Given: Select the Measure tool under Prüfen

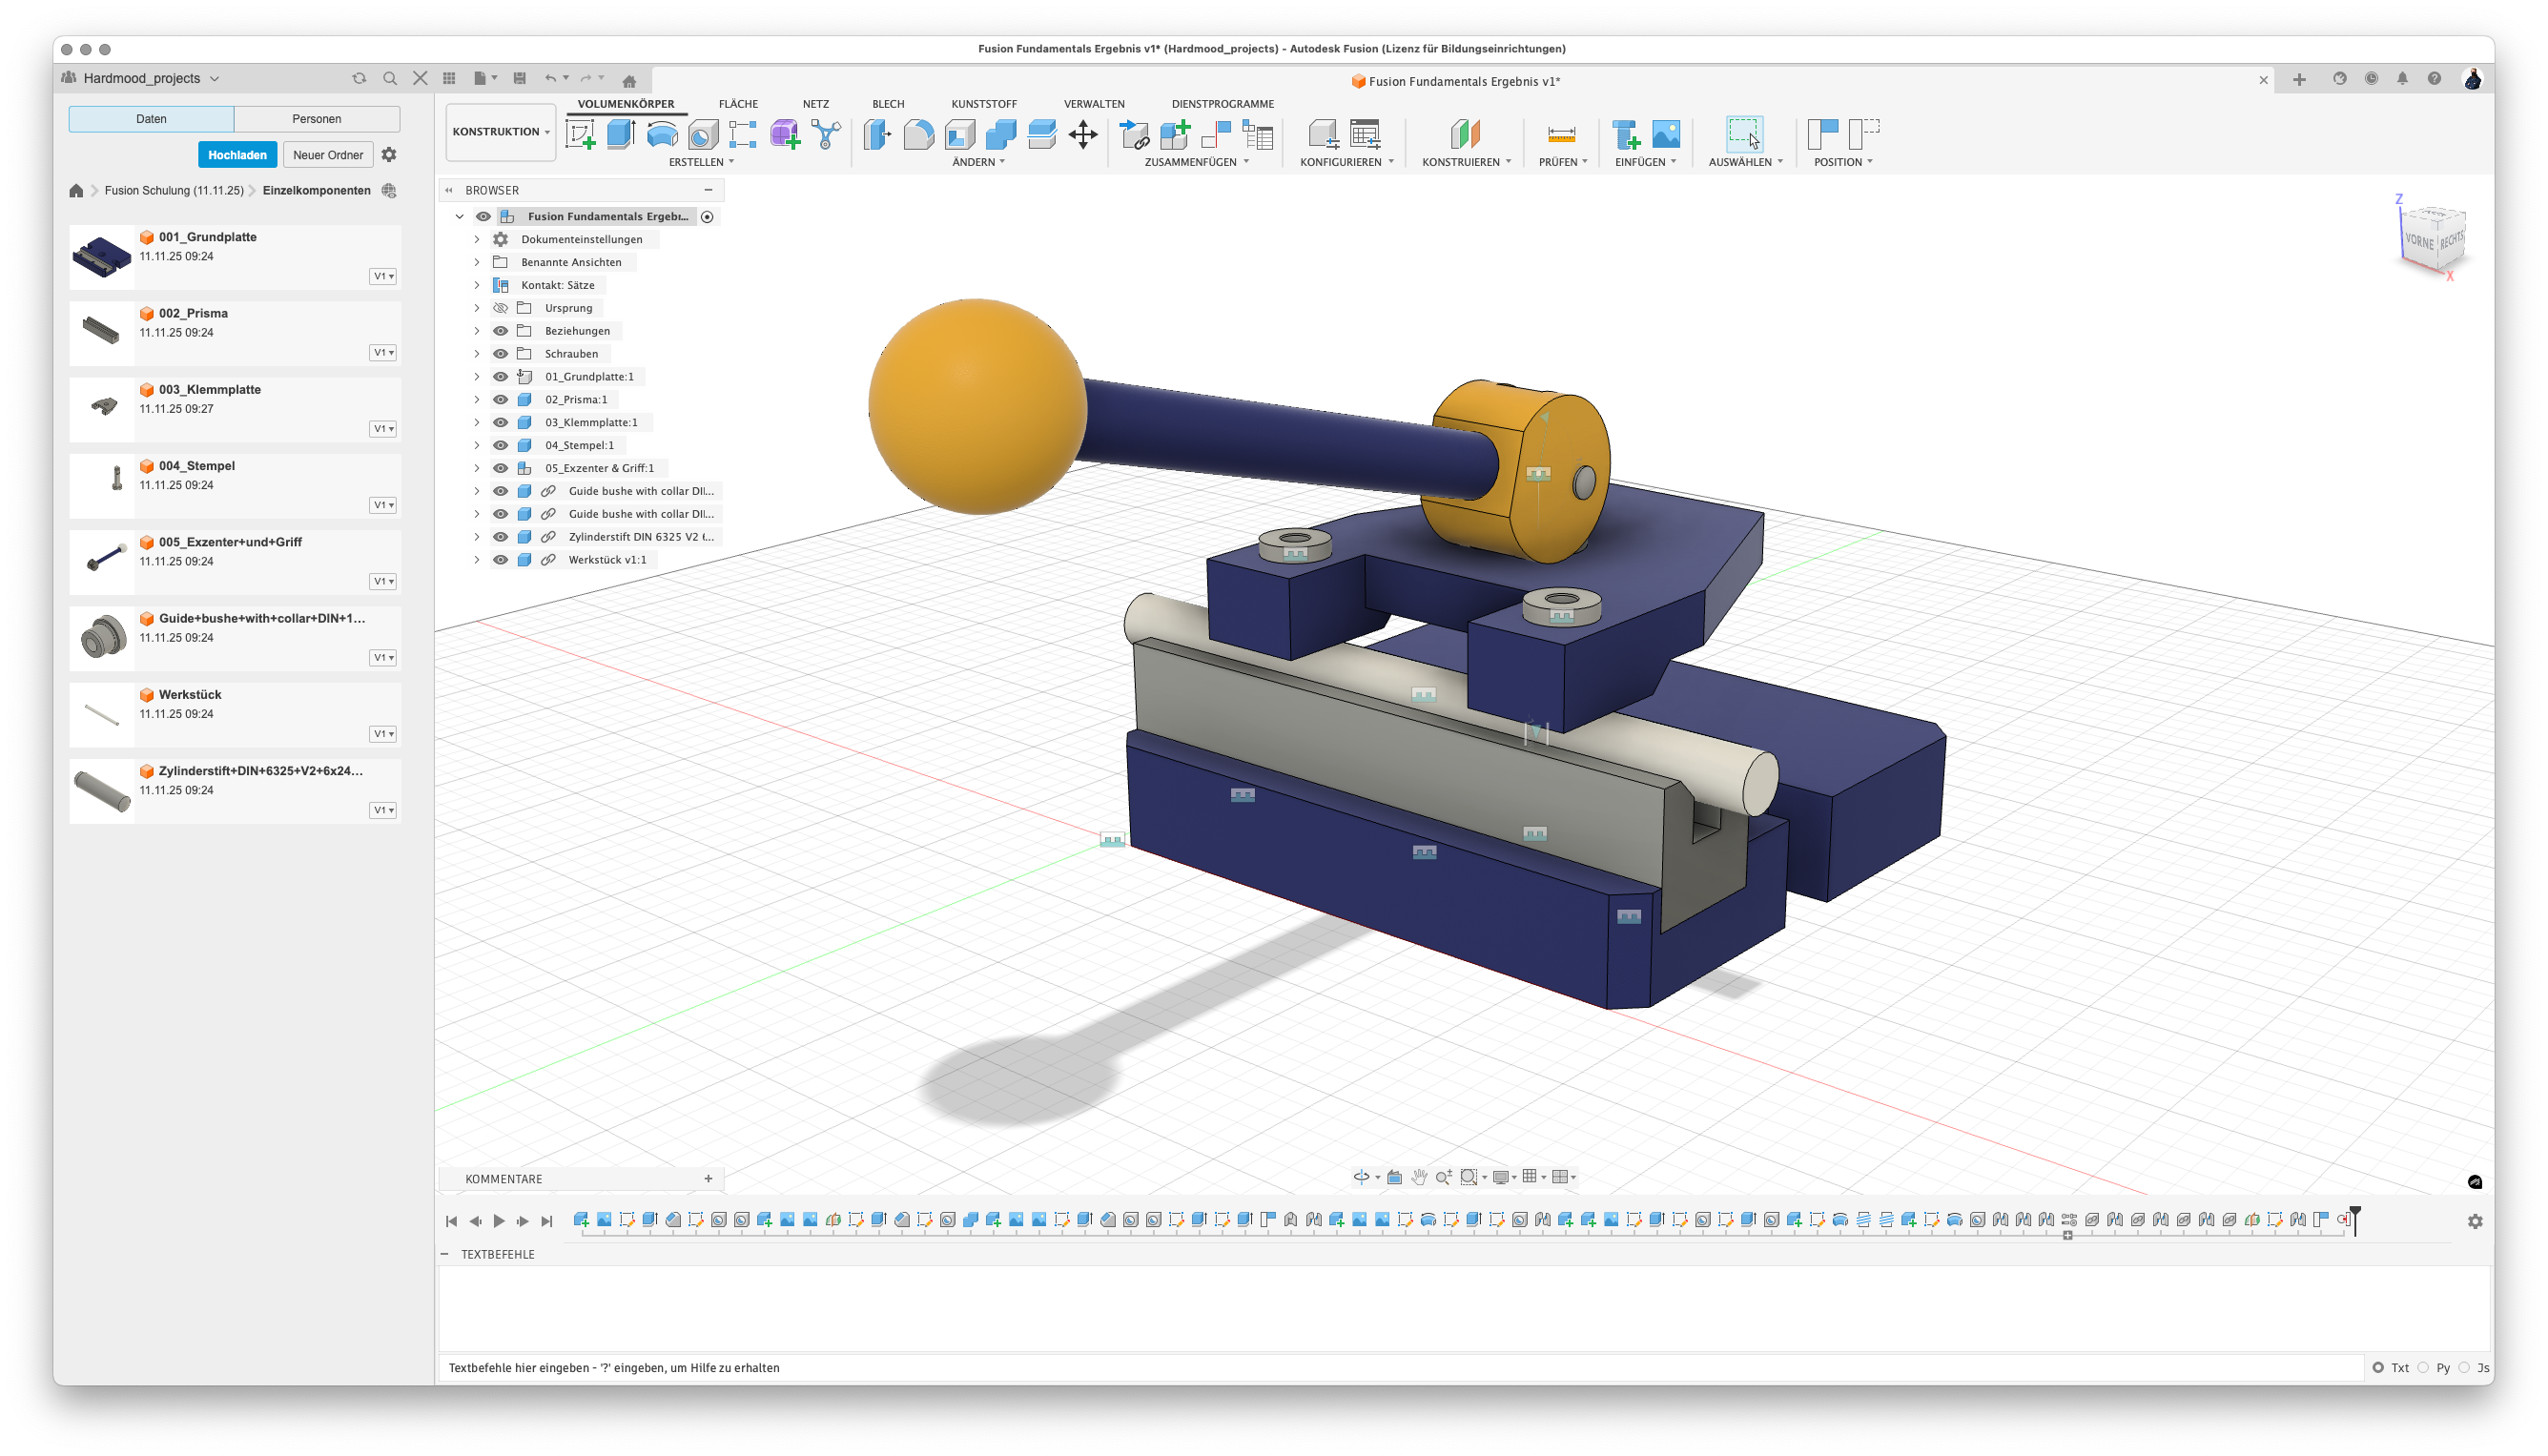Looking at the screenshot, I should pos(1561,134).
